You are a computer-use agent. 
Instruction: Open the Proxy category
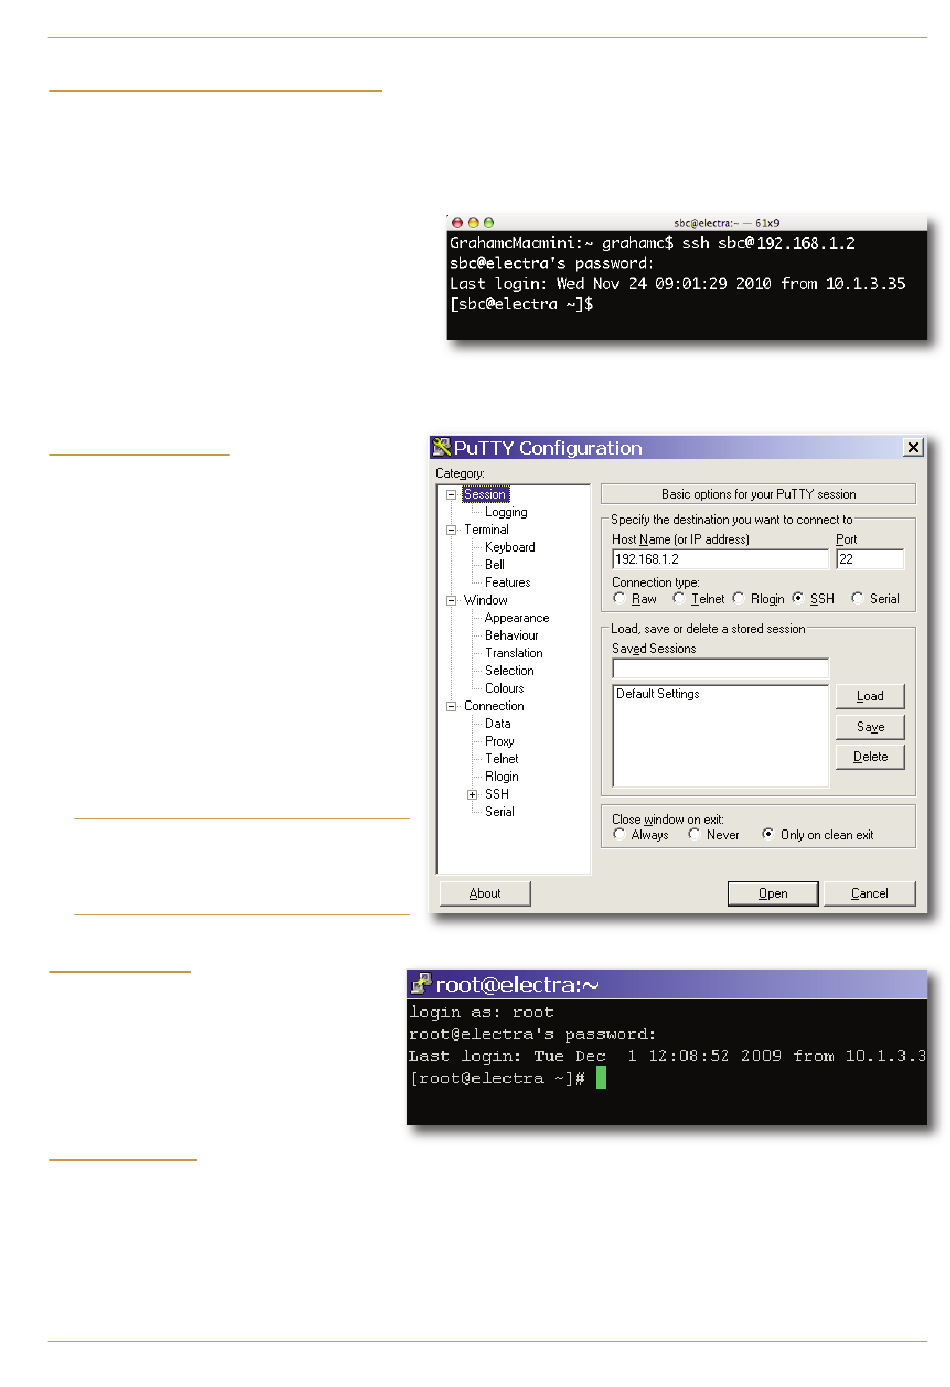(500, 741)
